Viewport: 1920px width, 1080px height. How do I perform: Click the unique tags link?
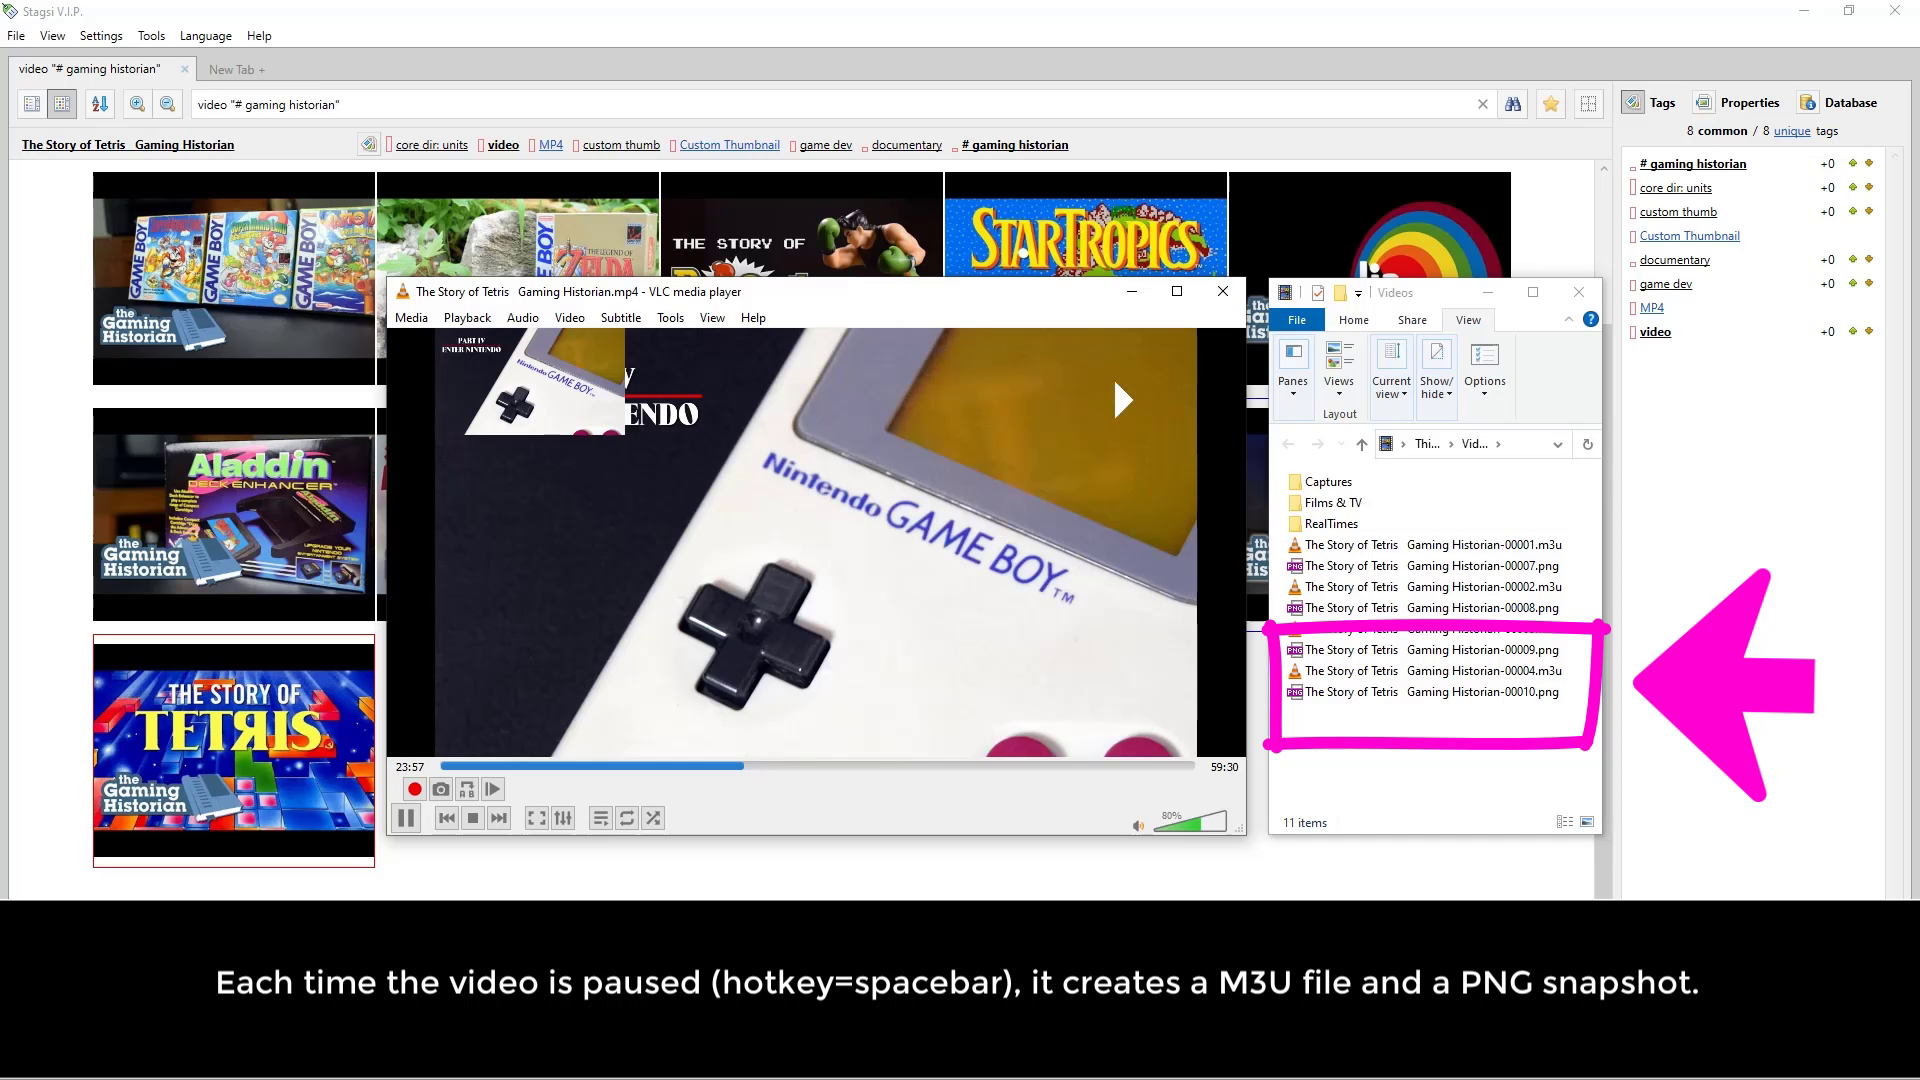click(1792, 131)
